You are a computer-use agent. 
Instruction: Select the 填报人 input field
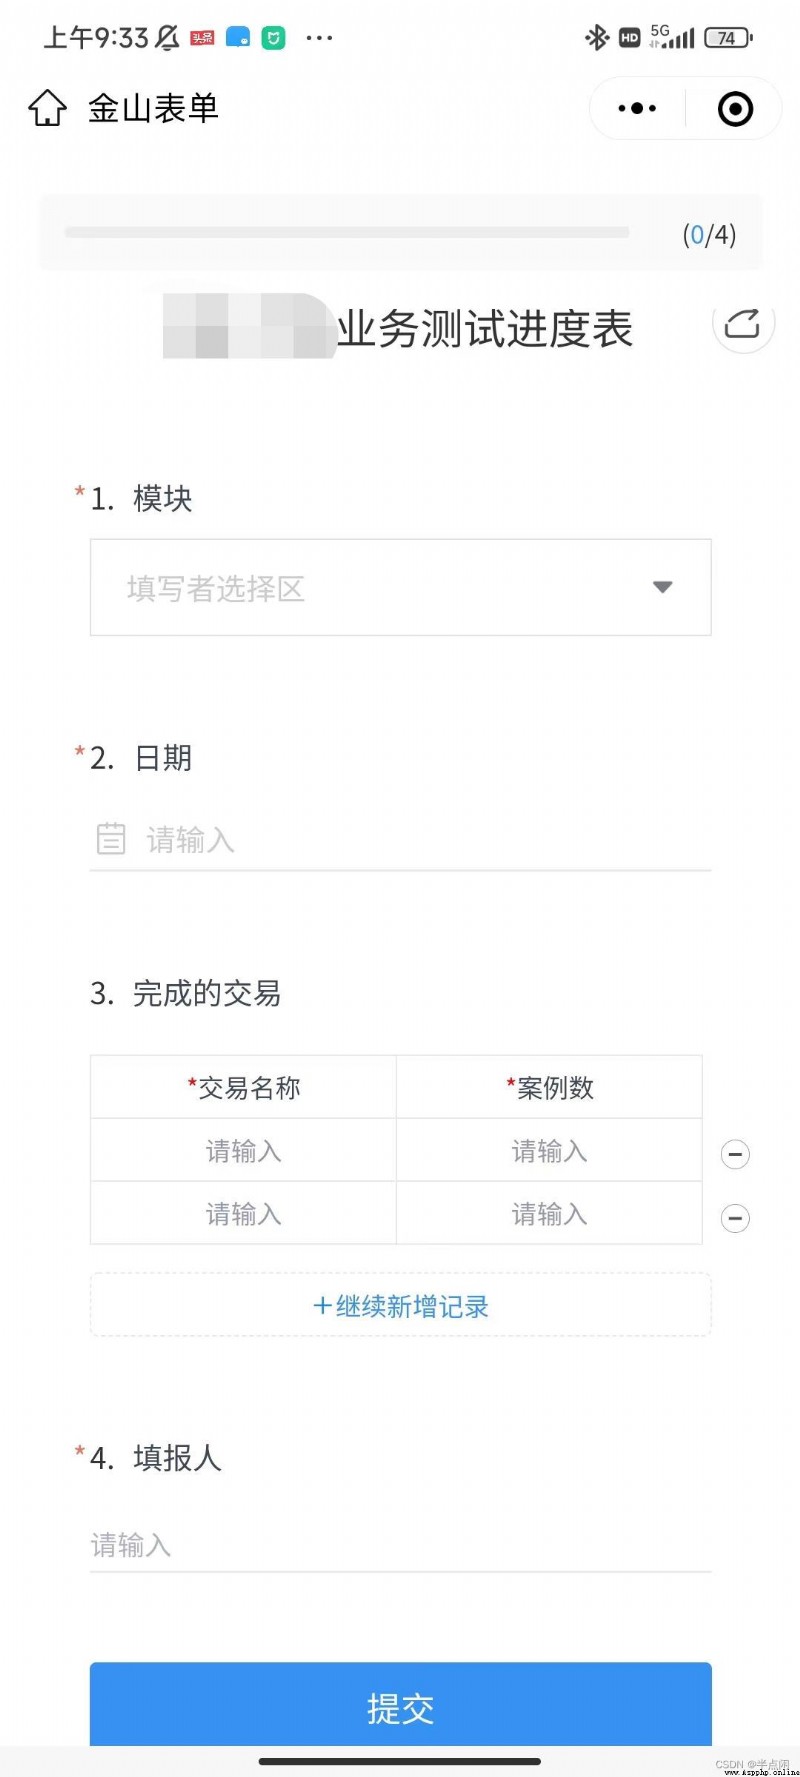point(400,1545)
